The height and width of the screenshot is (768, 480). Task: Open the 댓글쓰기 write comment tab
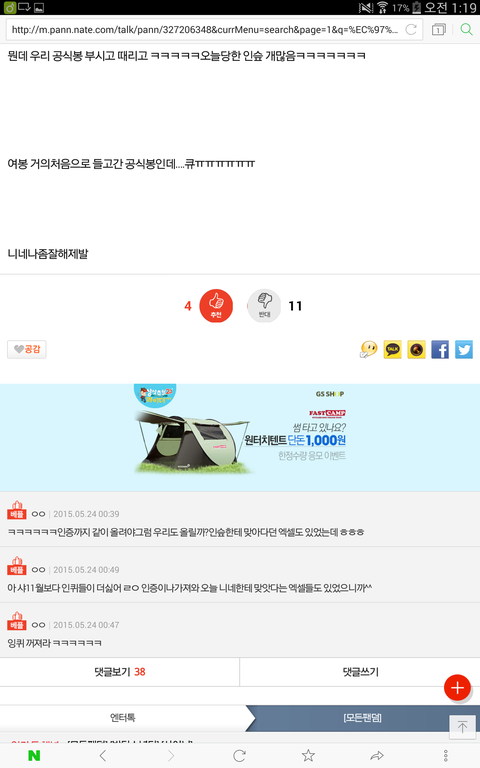tap(360, 672)
